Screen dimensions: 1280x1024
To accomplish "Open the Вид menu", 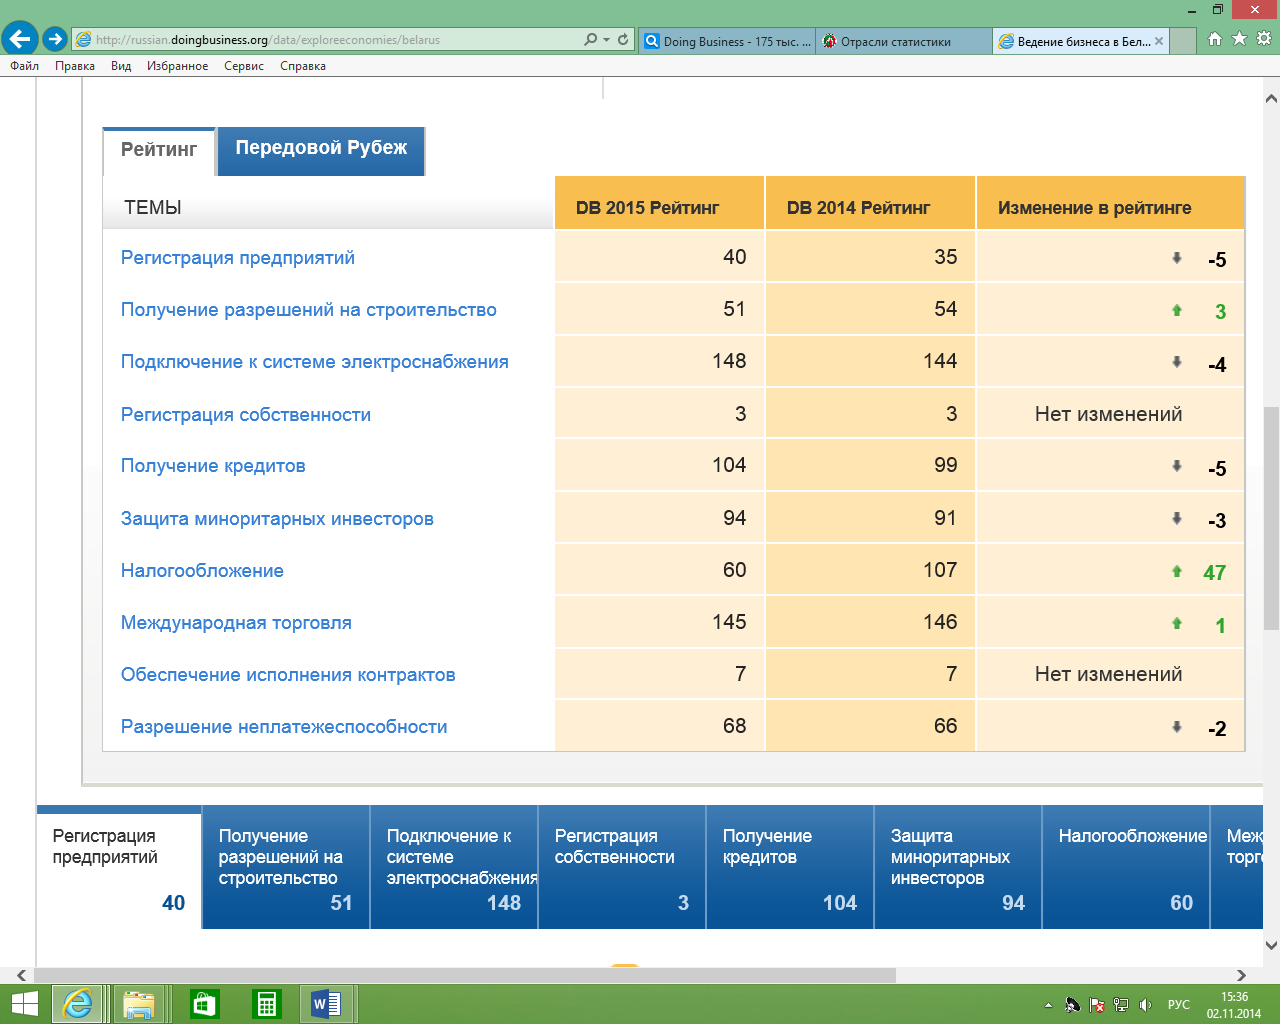I will pyautogui.click(x=121, y=66).
